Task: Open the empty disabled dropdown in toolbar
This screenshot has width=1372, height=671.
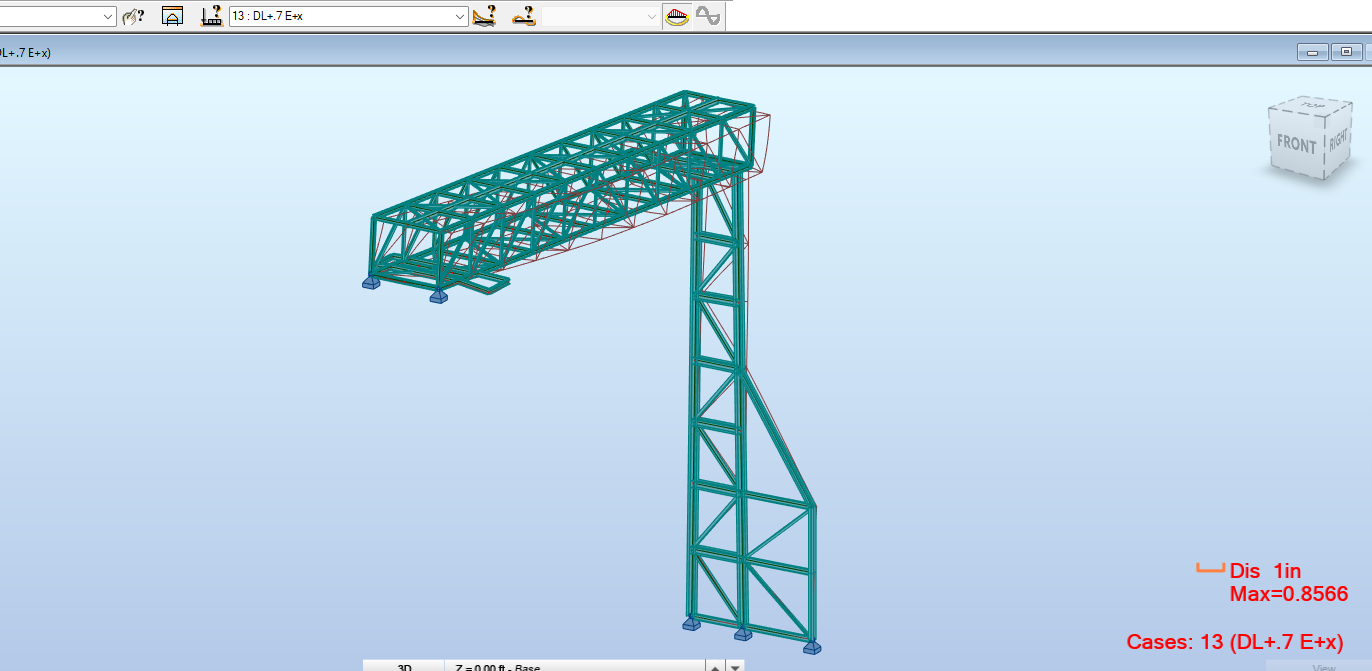Action: (x=601, y=16)
